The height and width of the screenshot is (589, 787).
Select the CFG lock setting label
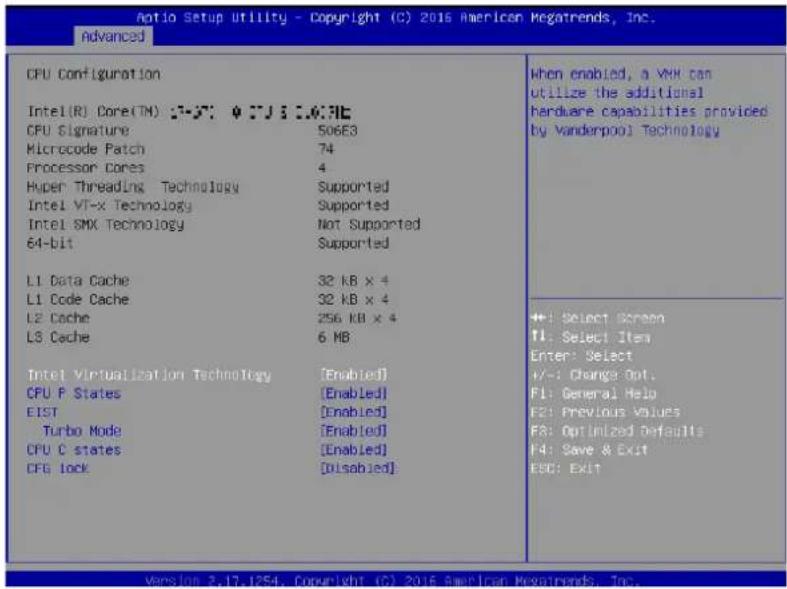tap(58, 468)
